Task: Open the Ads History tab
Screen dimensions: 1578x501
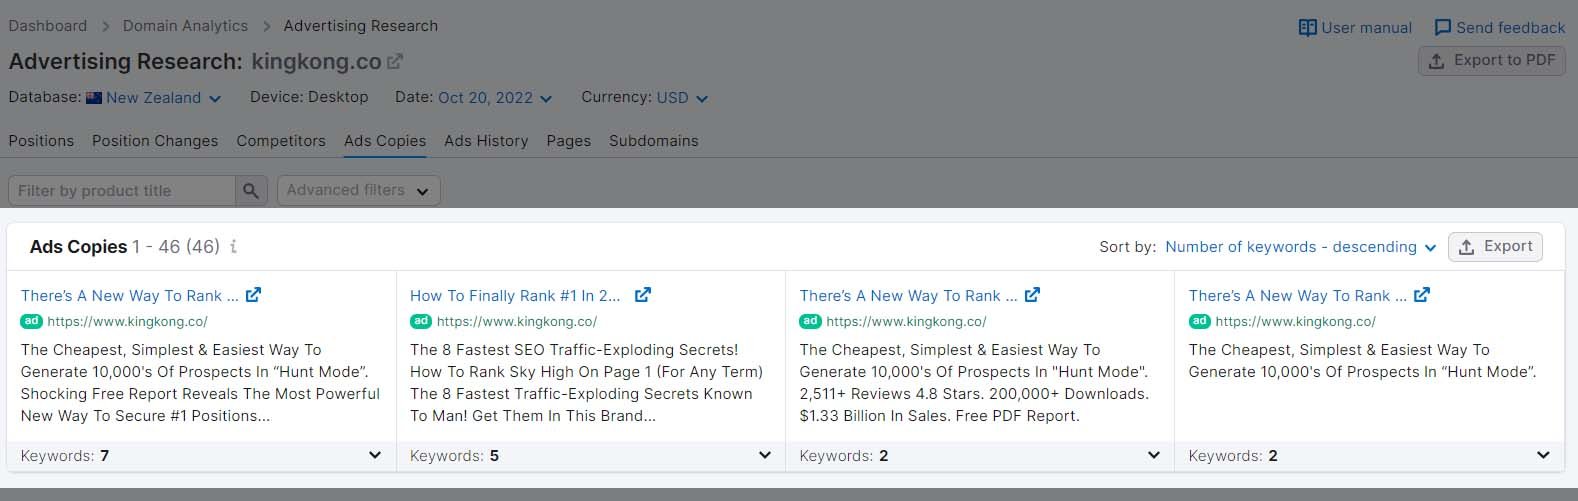Action: (x=486, y=141)
